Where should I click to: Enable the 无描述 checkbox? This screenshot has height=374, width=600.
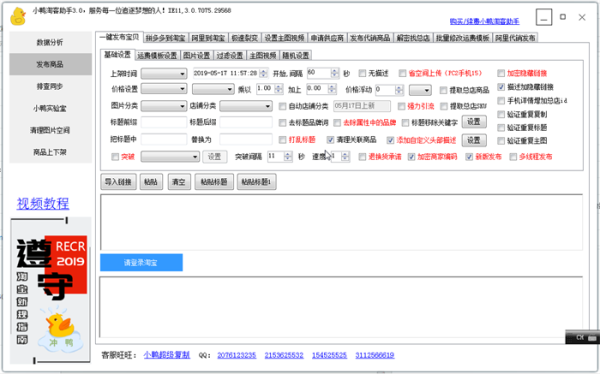point(362,73)
